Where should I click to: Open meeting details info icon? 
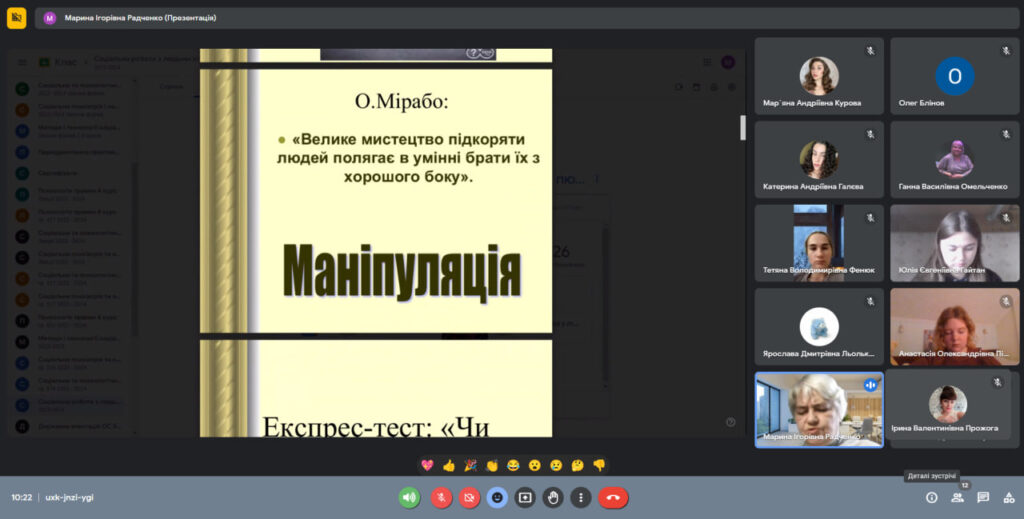pos(931,497)
